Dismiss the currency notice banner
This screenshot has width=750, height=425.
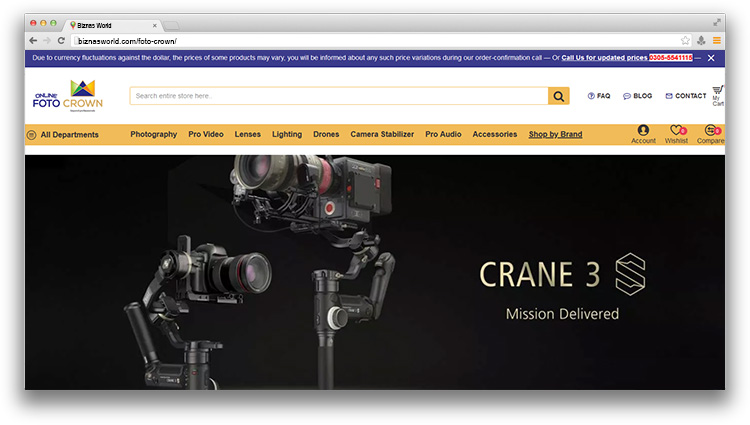[711, 58]
